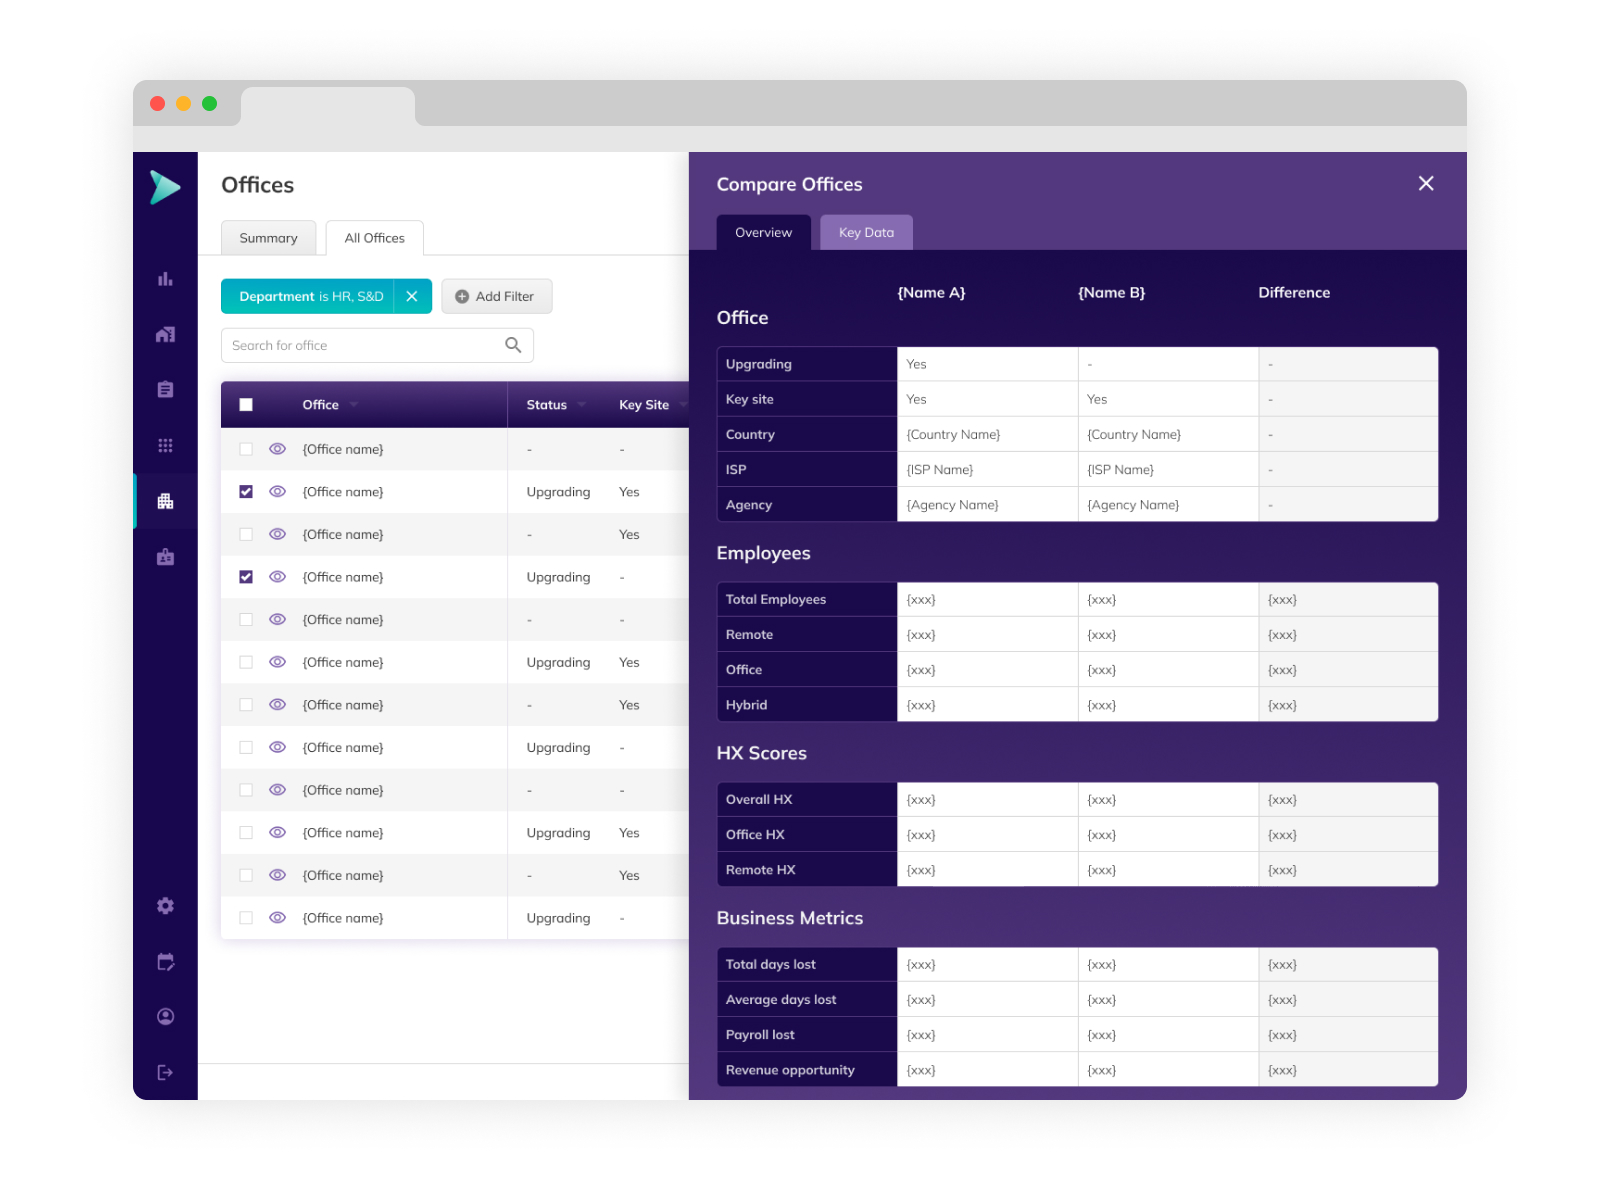Toggle the select-all checkbox in table header
1600x1180 pixels.
coord(246,405)
